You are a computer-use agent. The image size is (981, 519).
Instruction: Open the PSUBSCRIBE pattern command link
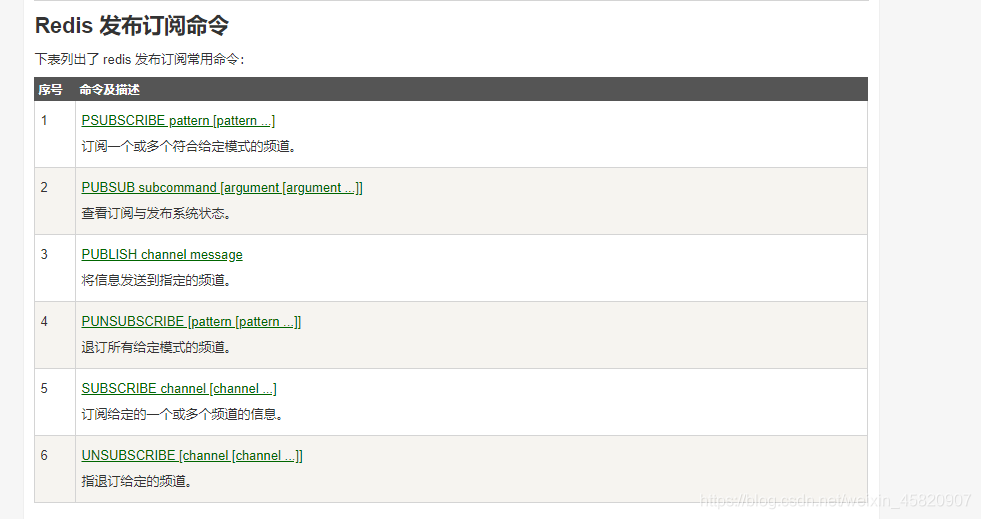click(178, 121)
